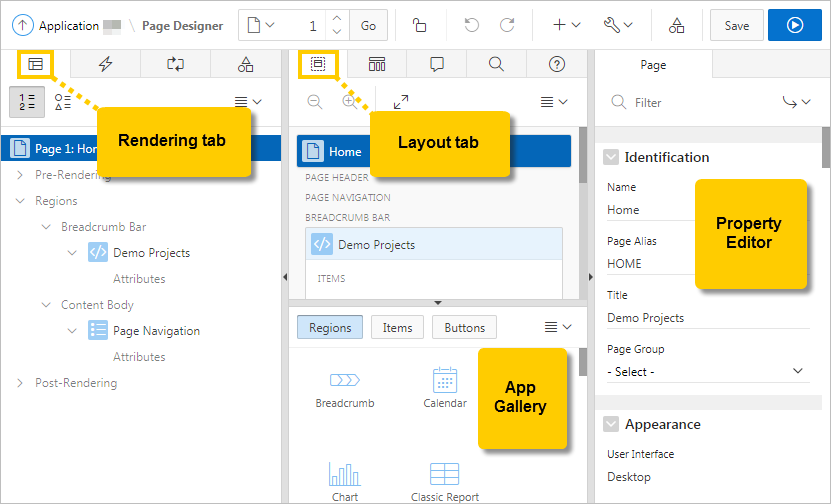The image size is (831, 504).
Task: Select the Calendar region type
Action: click(445, 389)
